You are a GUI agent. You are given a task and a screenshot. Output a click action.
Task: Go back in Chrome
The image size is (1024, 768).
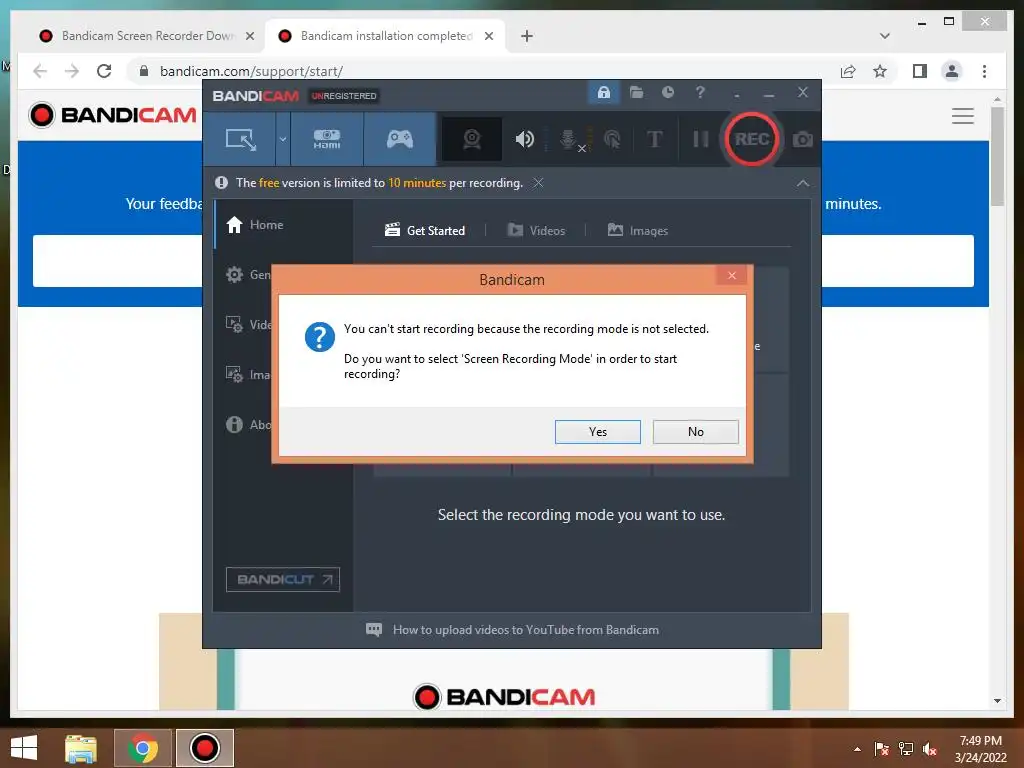(40, 71)
